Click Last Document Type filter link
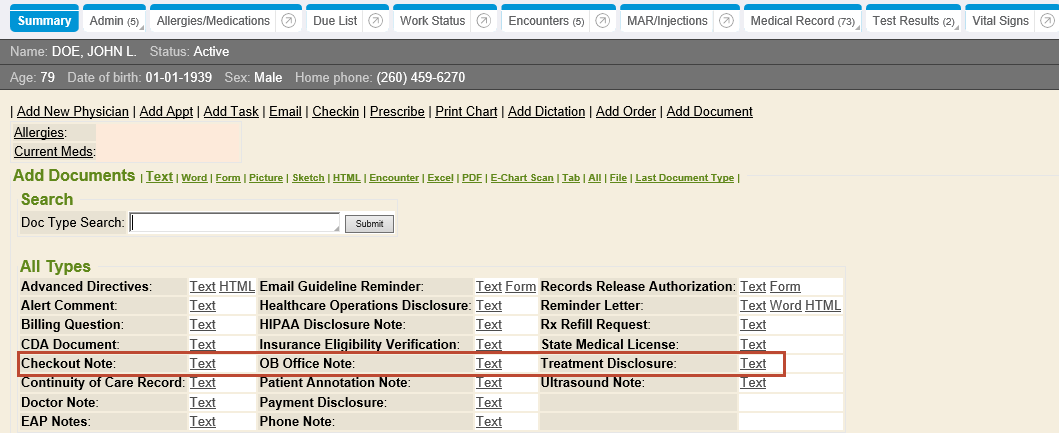This screenshot has width=1059, height=433. pyautogui.click(x=684, y=178)
